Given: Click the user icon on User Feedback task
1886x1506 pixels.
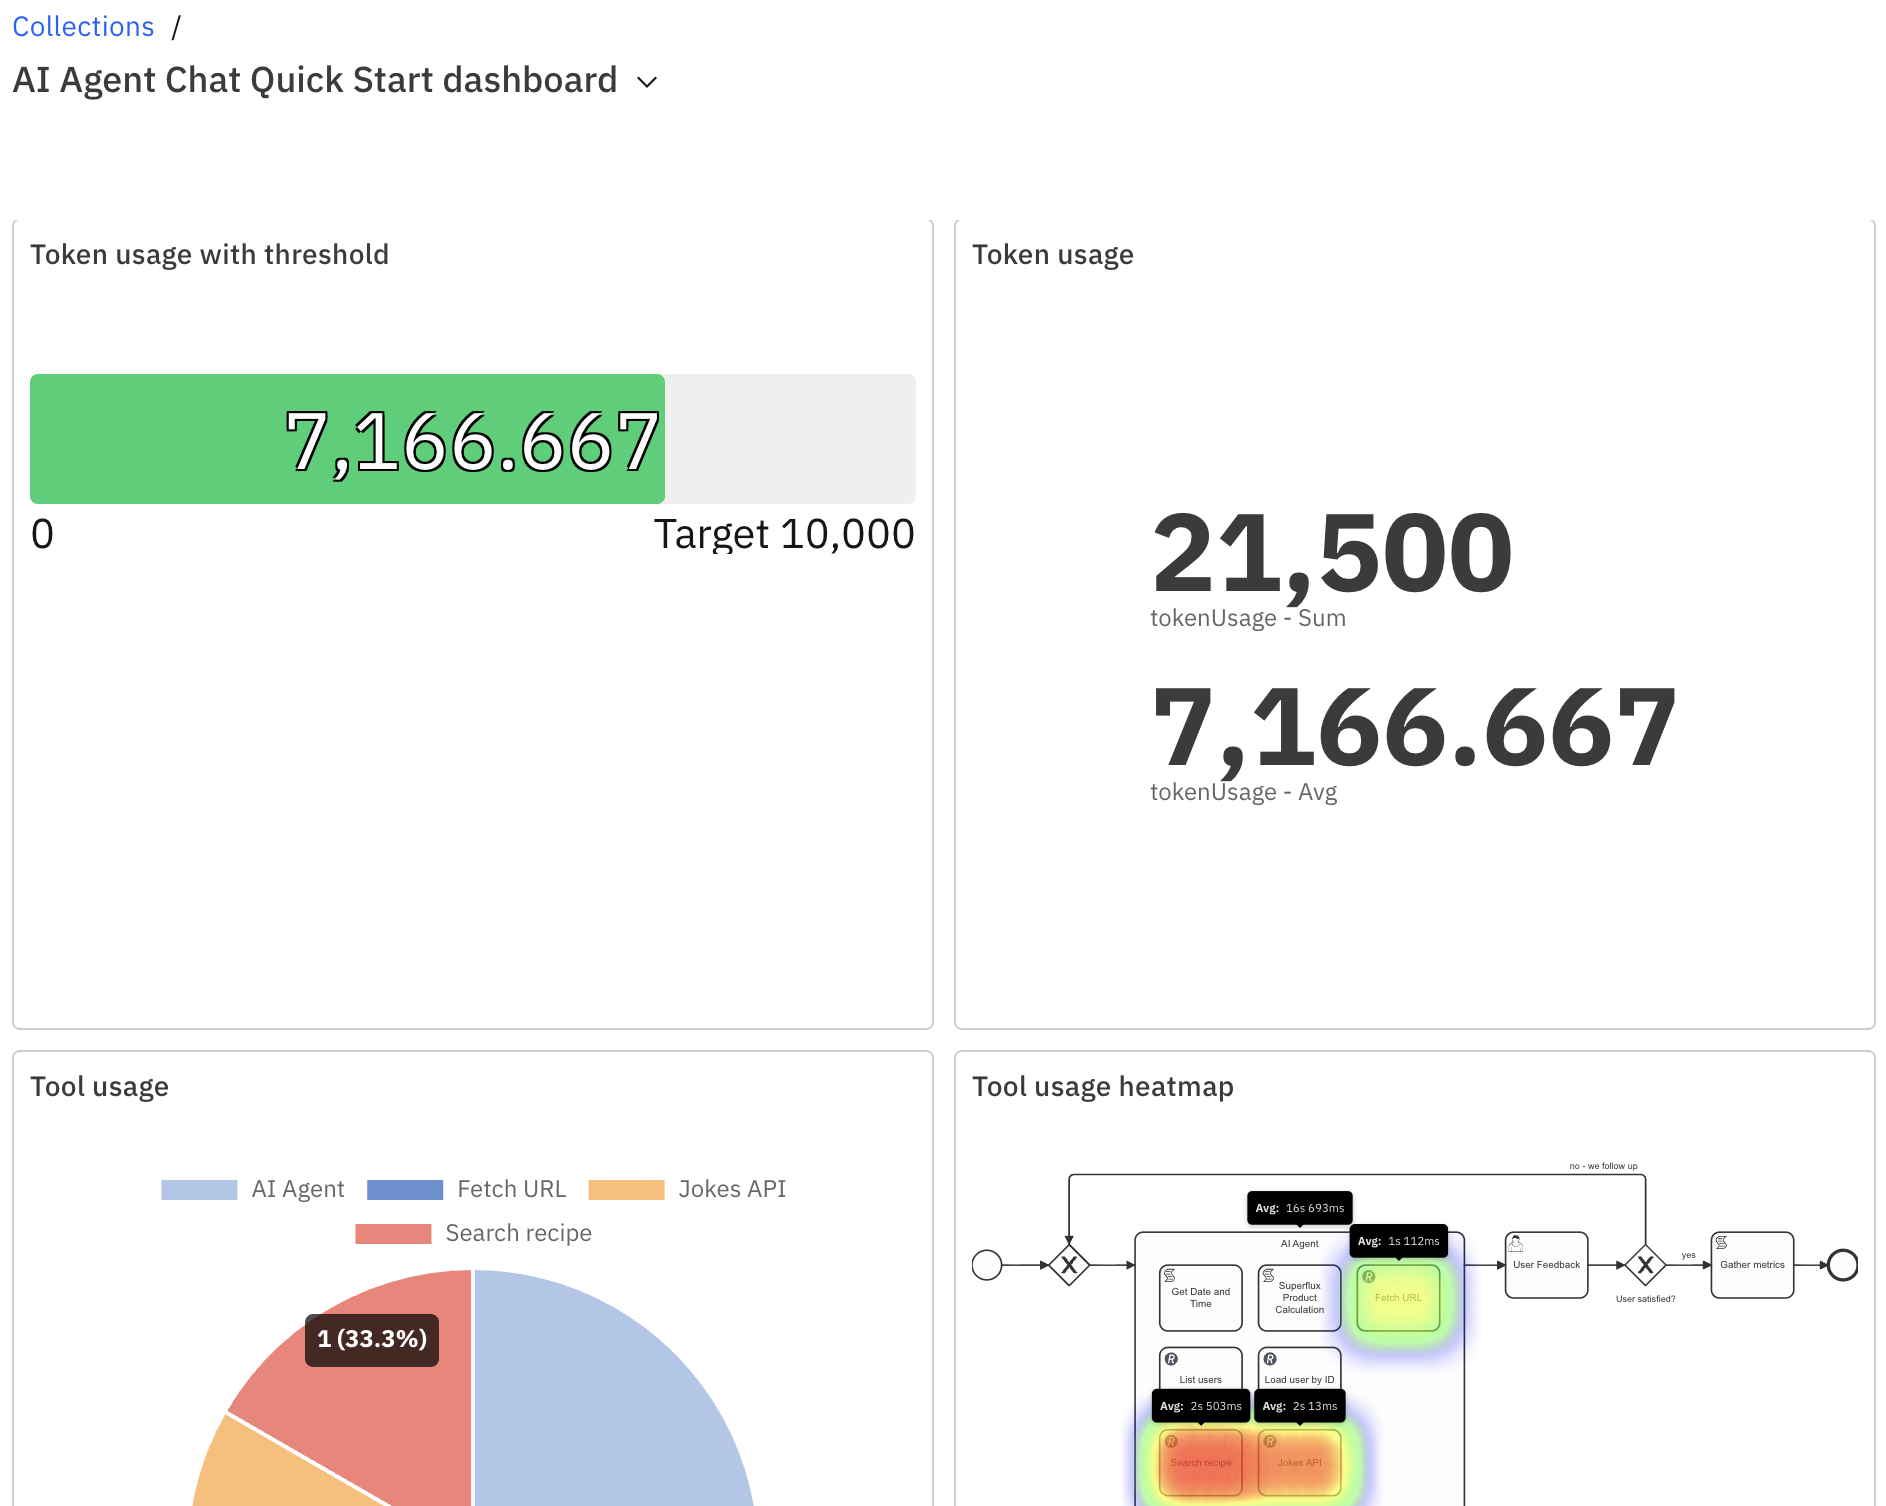Looking at the screenshot, I should click(x=1516, y=1244).
